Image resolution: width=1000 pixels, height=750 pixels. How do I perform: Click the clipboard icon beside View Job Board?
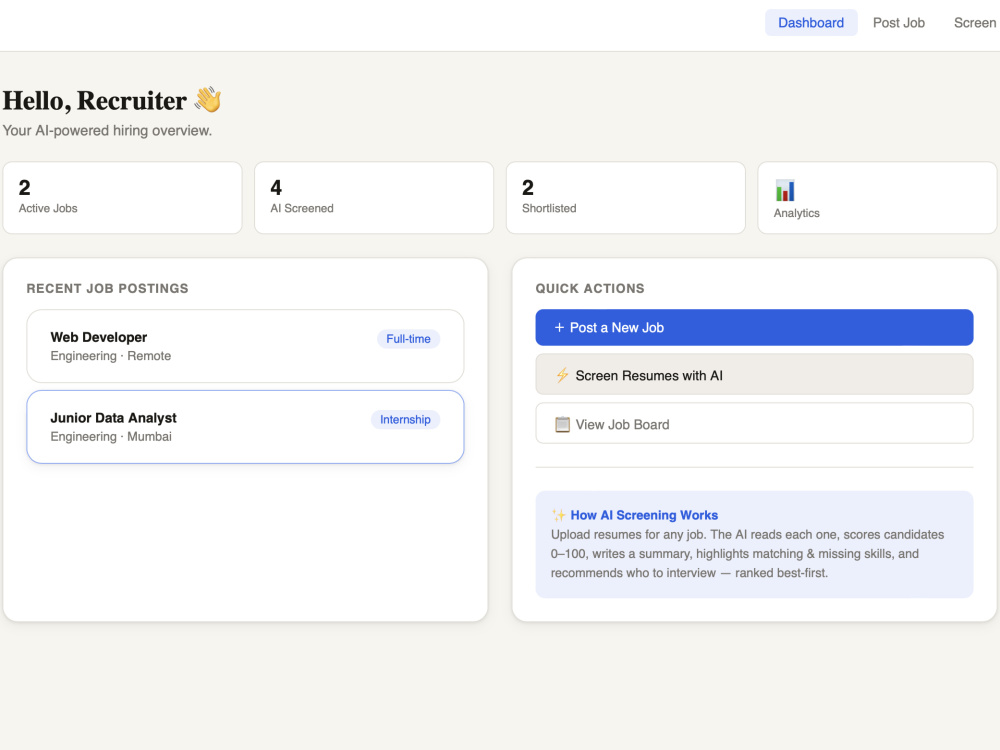(x=562, y=424)
